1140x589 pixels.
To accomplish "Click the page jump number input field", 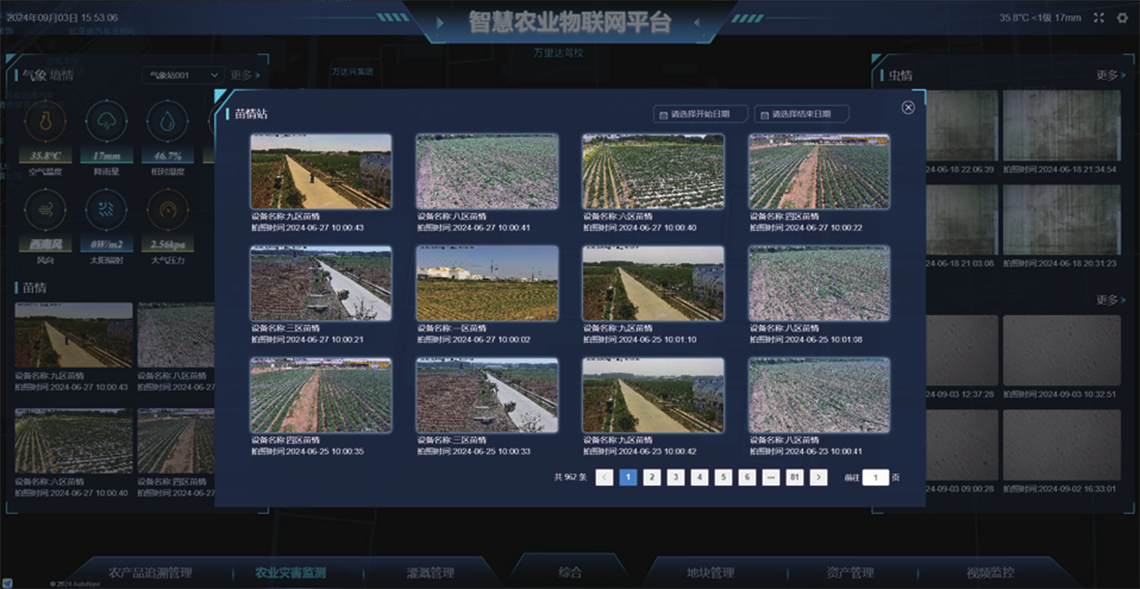I will [x=875, y=478].
